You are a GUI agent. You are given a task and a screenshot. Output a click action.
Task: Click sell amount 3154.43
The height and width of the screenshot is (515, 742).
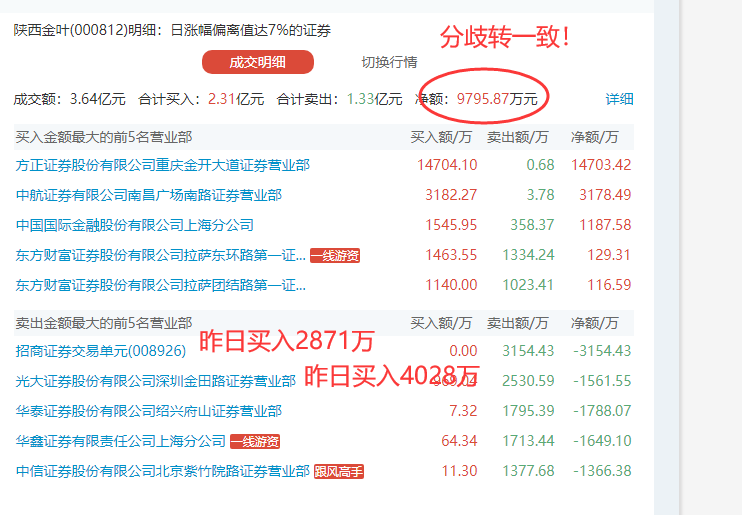(x=528, y=351)
